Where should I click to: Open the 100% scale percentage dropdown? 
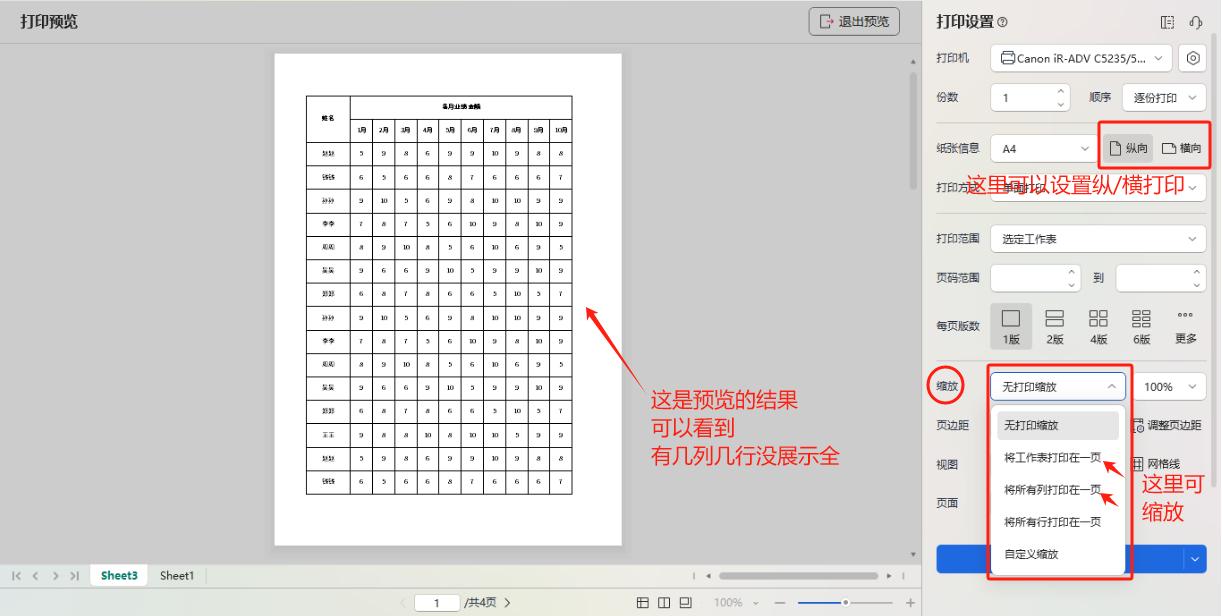(1169, 387)
